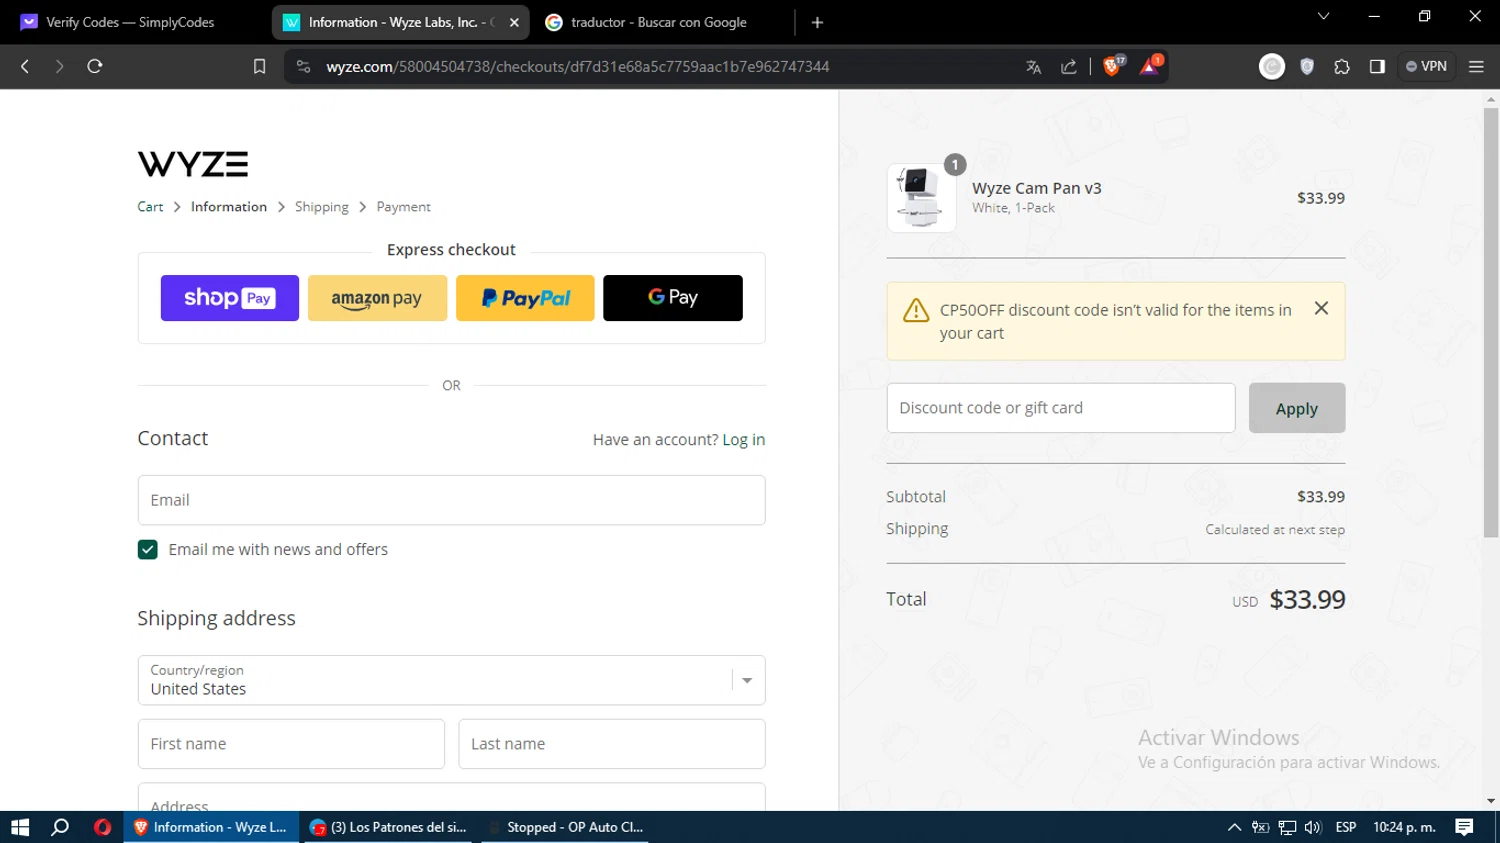Open the Opera icon in the taskbar
The image size is (1500, 843).
pos(102,827)
